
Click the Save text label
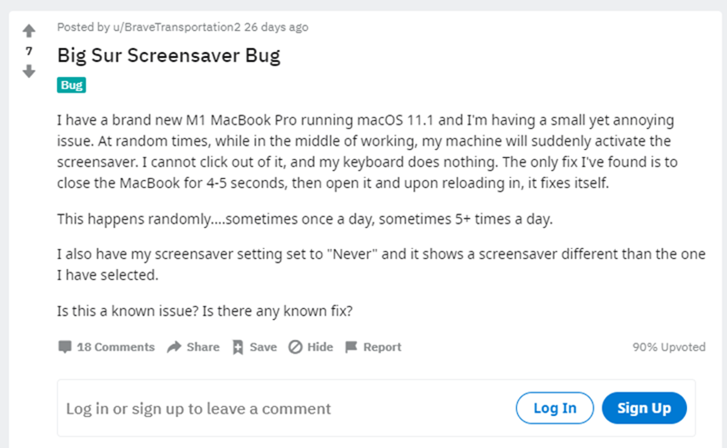pos(263,347)
